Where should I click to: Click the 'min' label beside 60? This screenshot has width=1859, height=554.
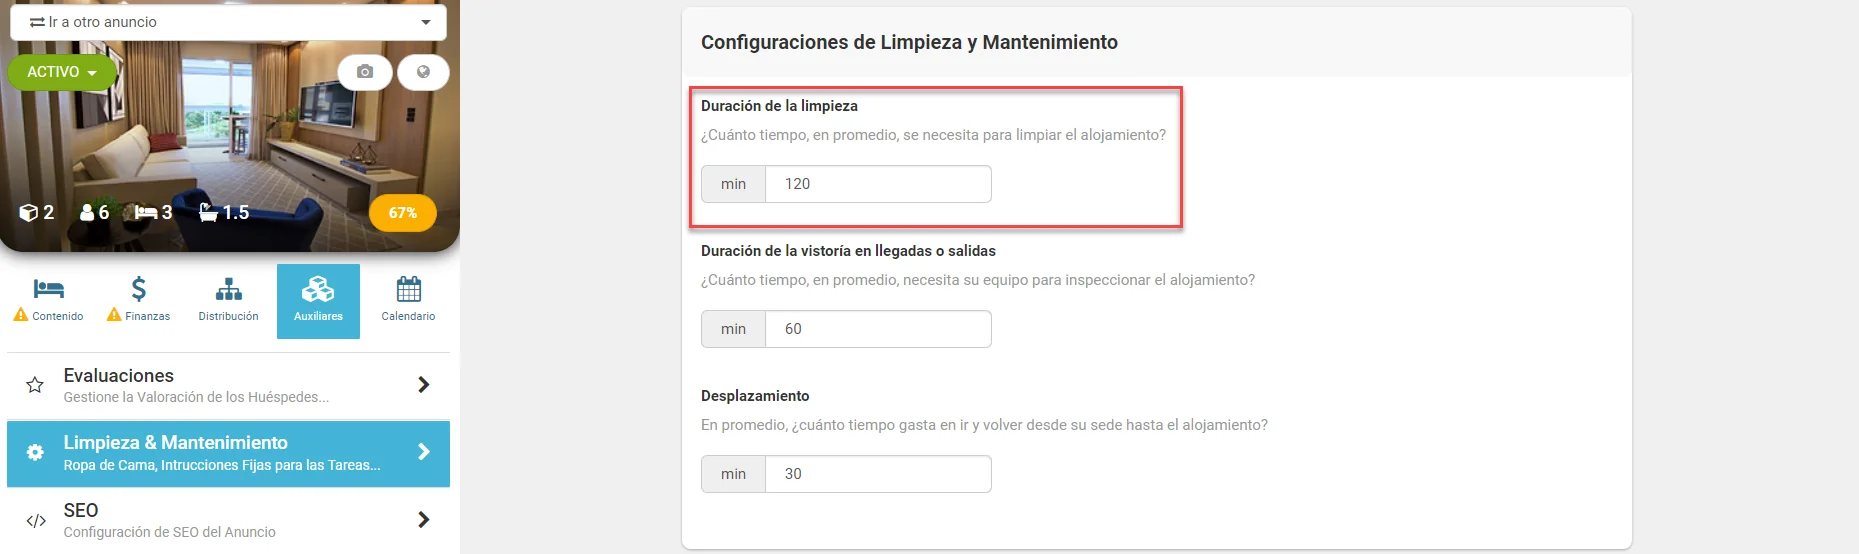pyautogui.click(x=733, y=329)
